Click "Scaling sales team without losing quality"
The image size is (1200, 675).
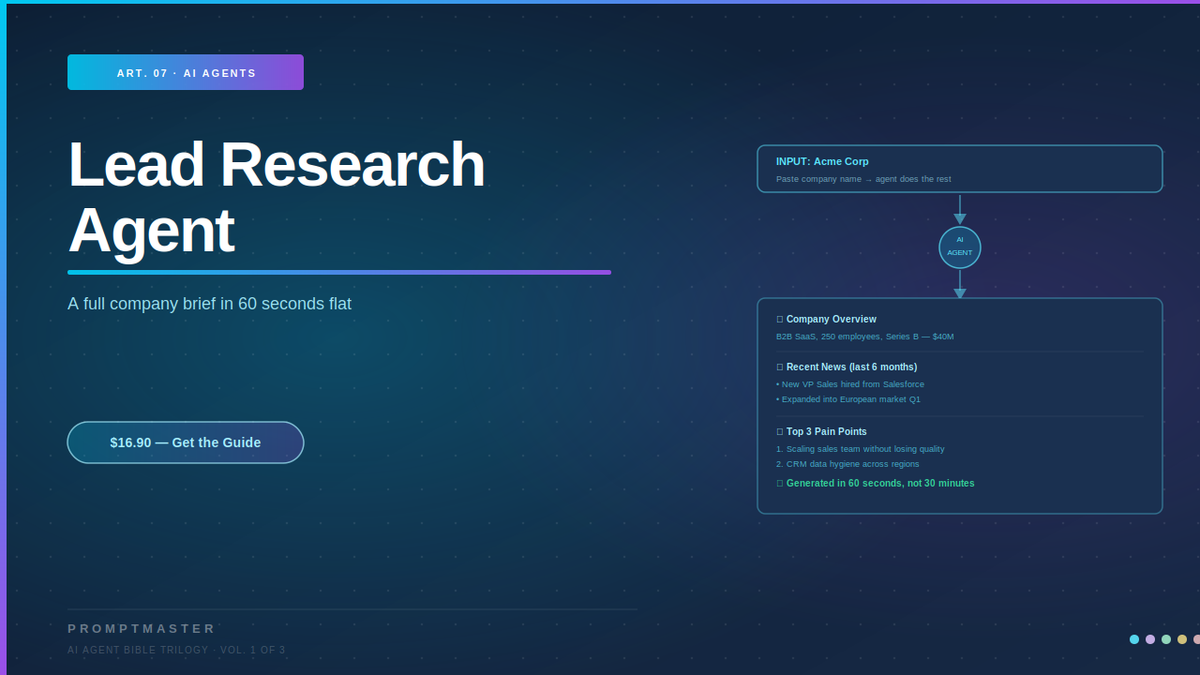coord(865,449)
